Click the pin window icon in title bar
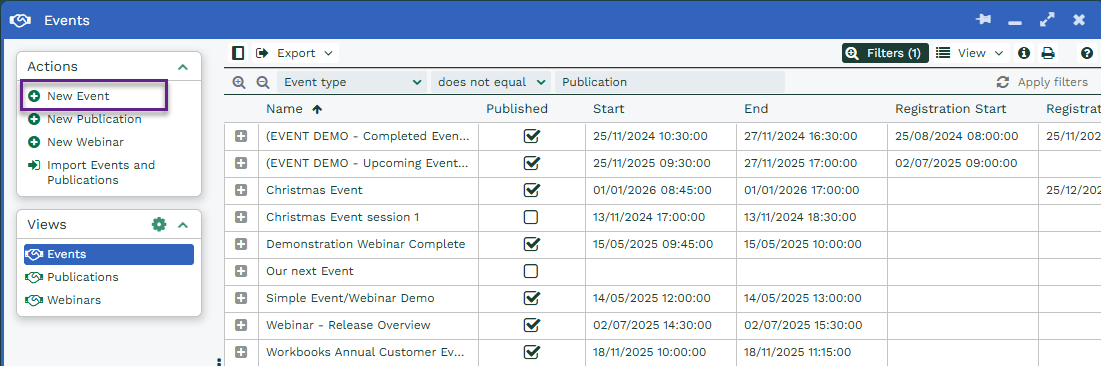The image size is (1101, 366). coord(984,20)
